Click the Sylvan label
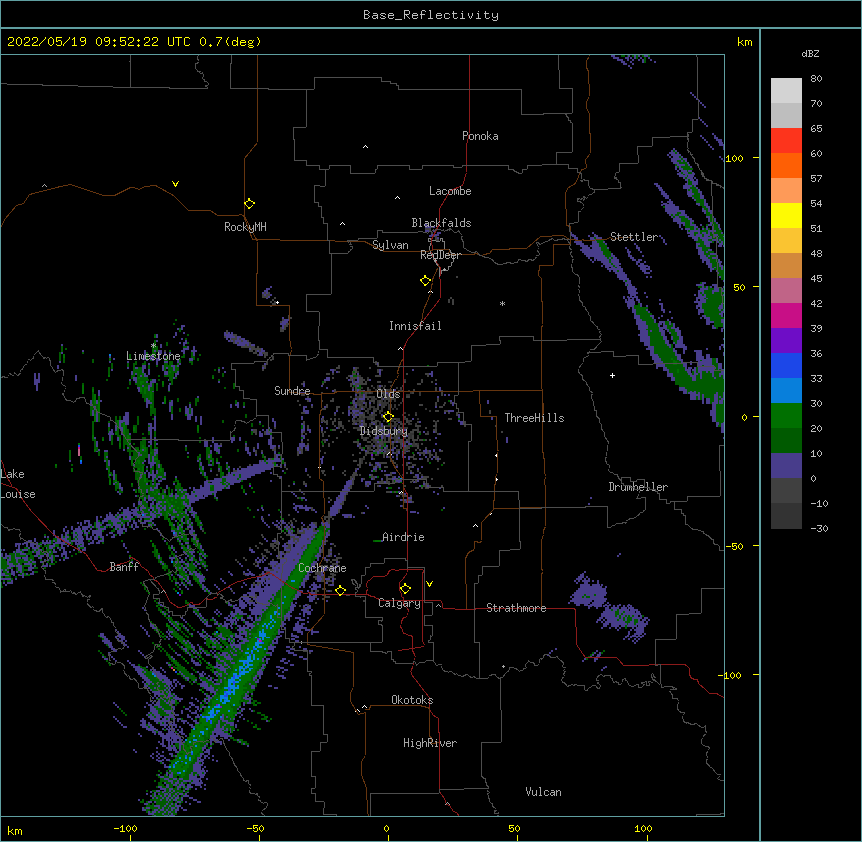 pyautogui.click(x=390, y=245)
